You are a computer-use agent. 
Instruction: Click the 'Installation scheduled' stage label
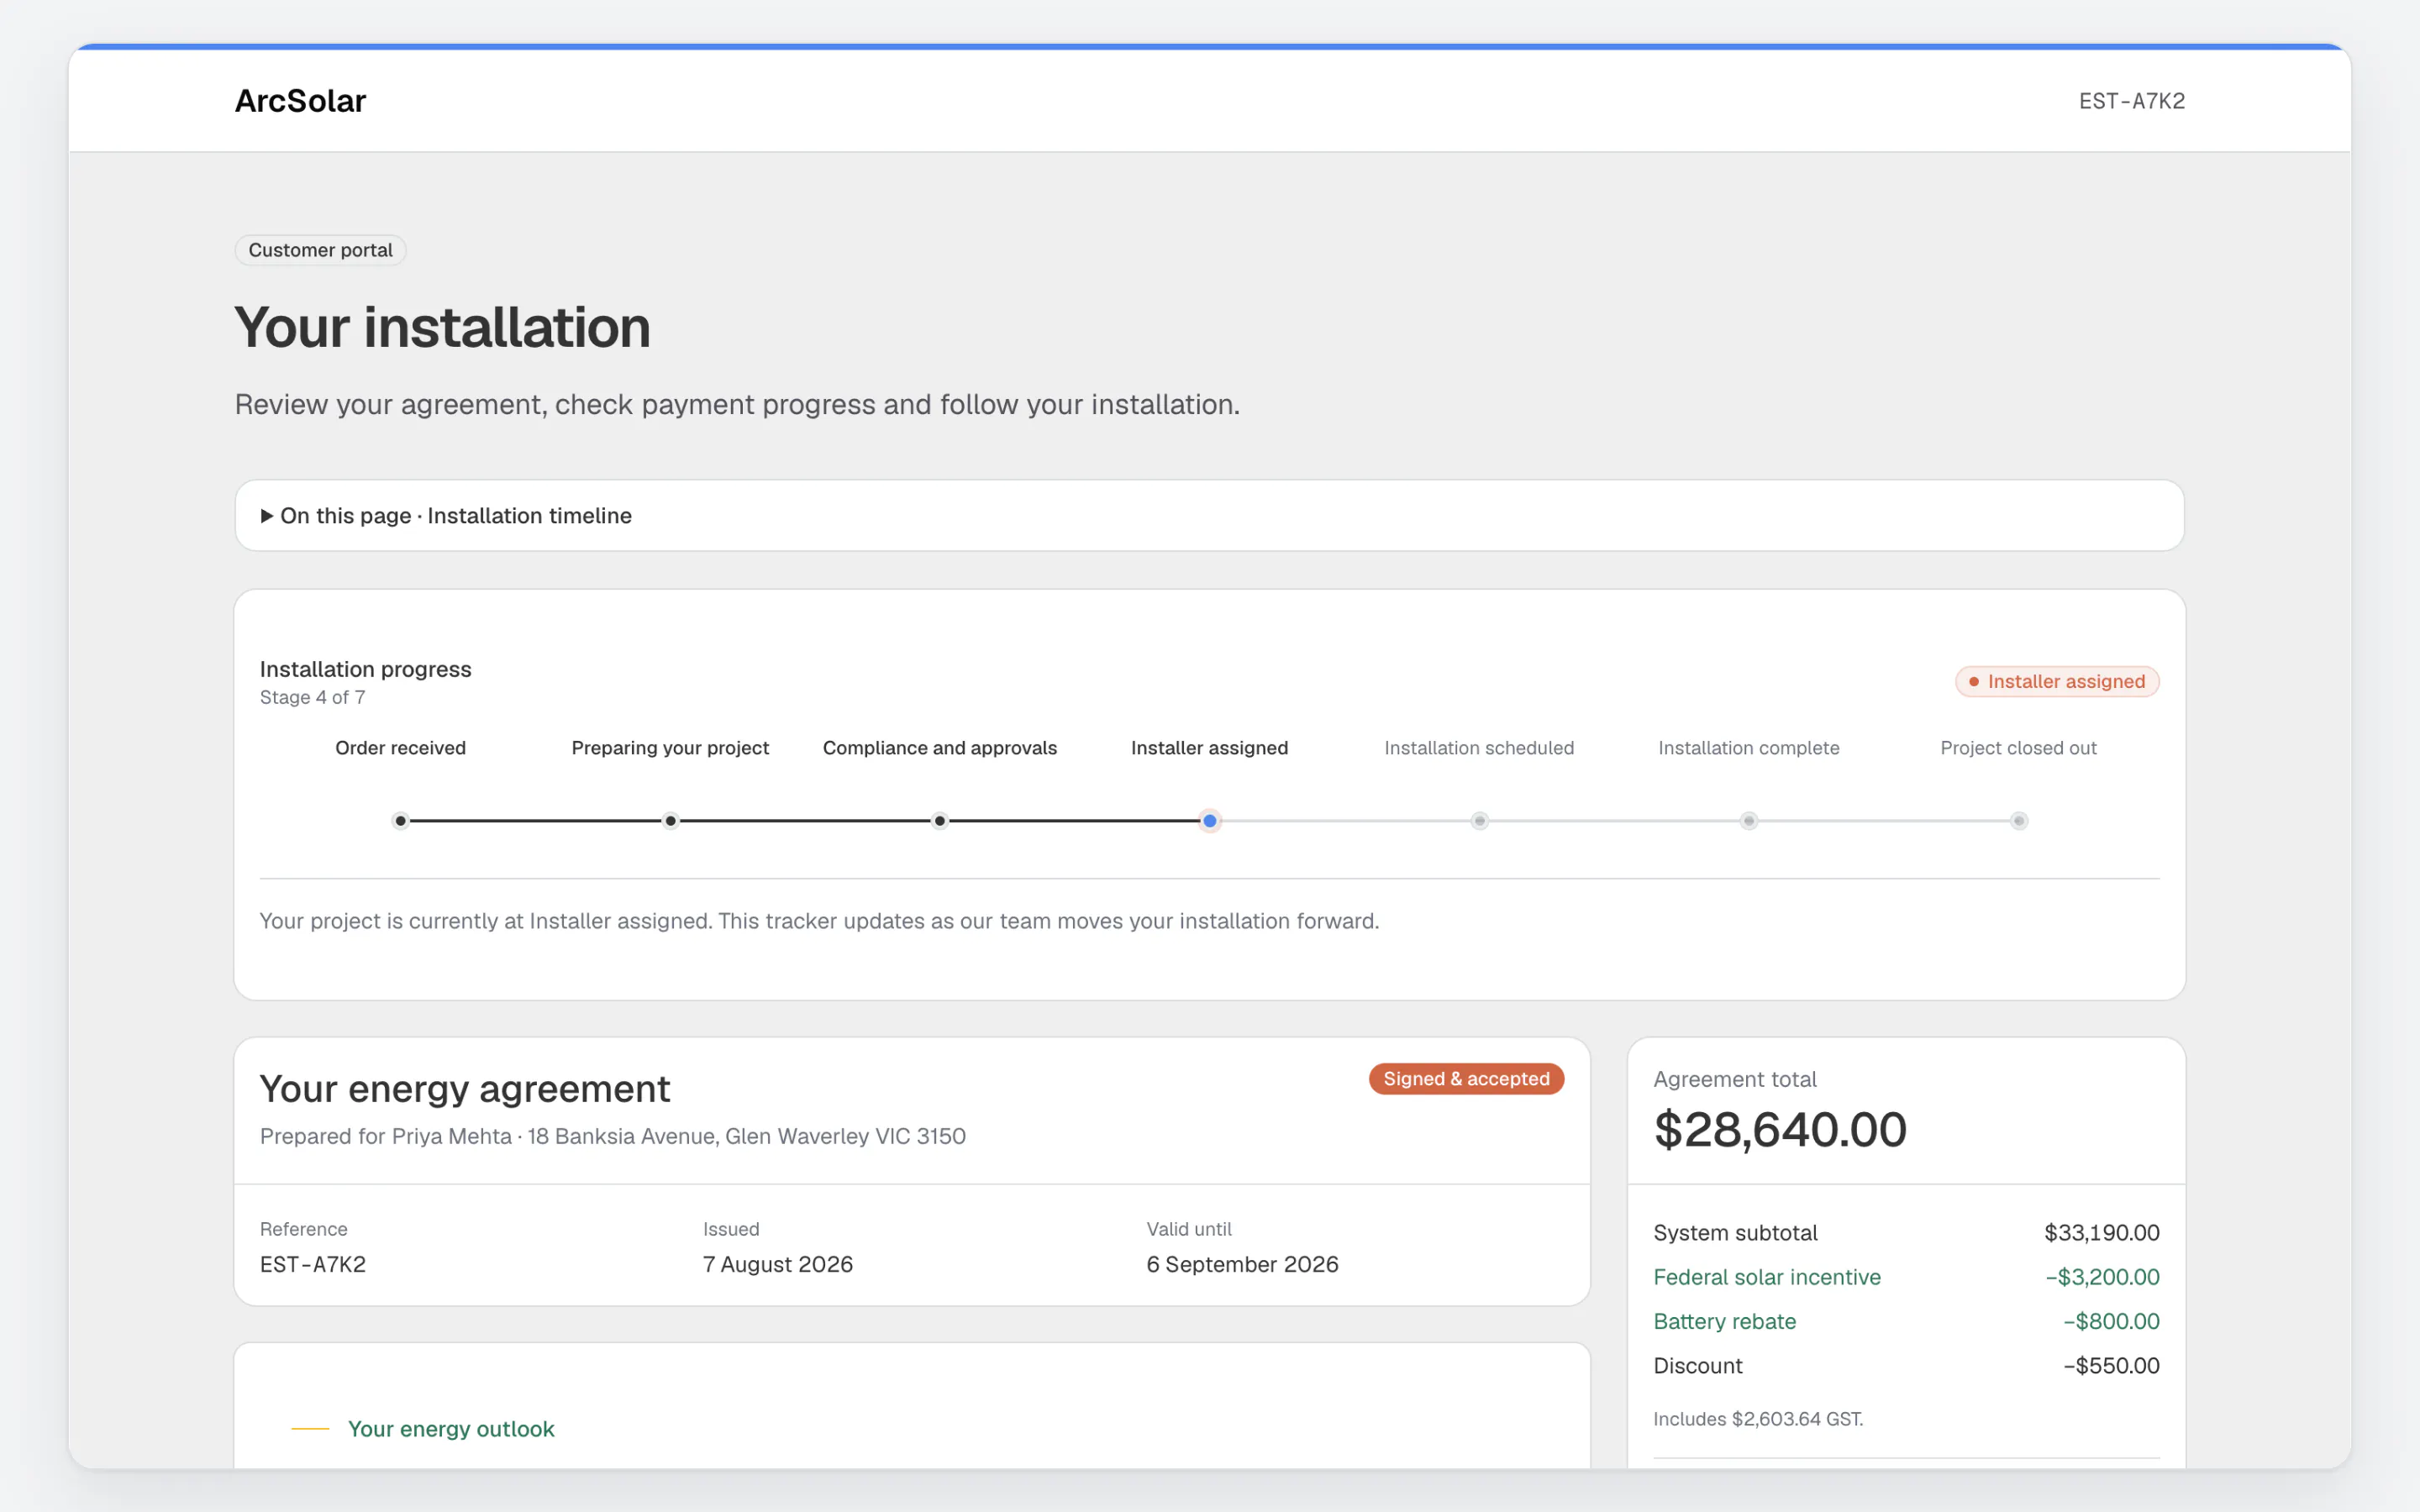point(1479,748)
